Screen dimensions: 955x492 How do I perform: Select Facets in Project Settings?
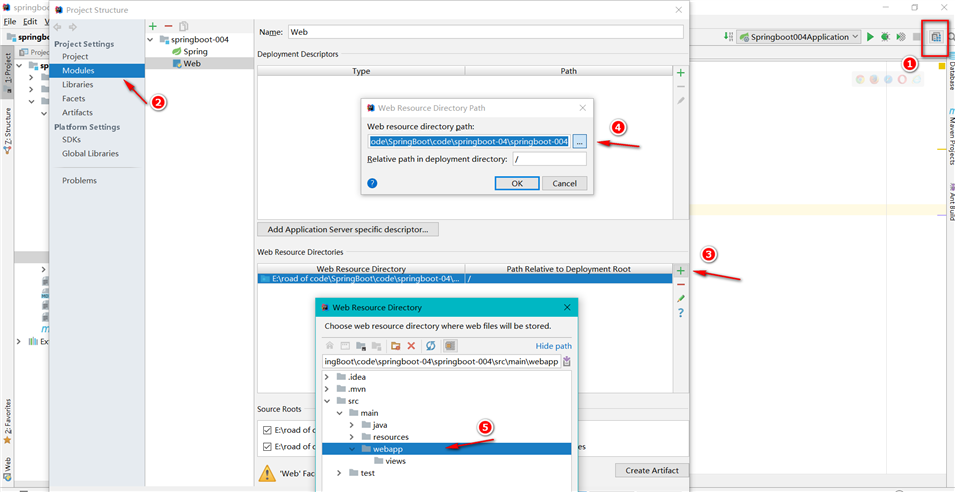click(74, 98)
